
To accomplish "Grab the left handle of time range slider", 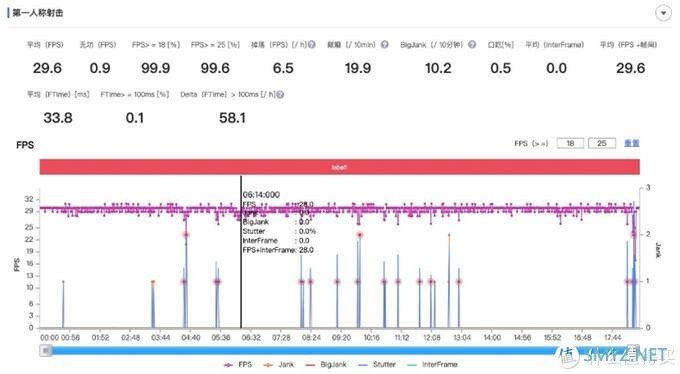I will 46,351.
